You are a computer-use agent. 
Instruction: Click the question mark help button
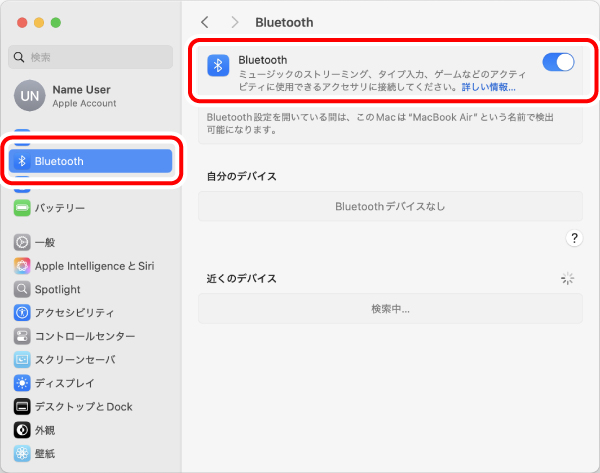tap(574, 238)
